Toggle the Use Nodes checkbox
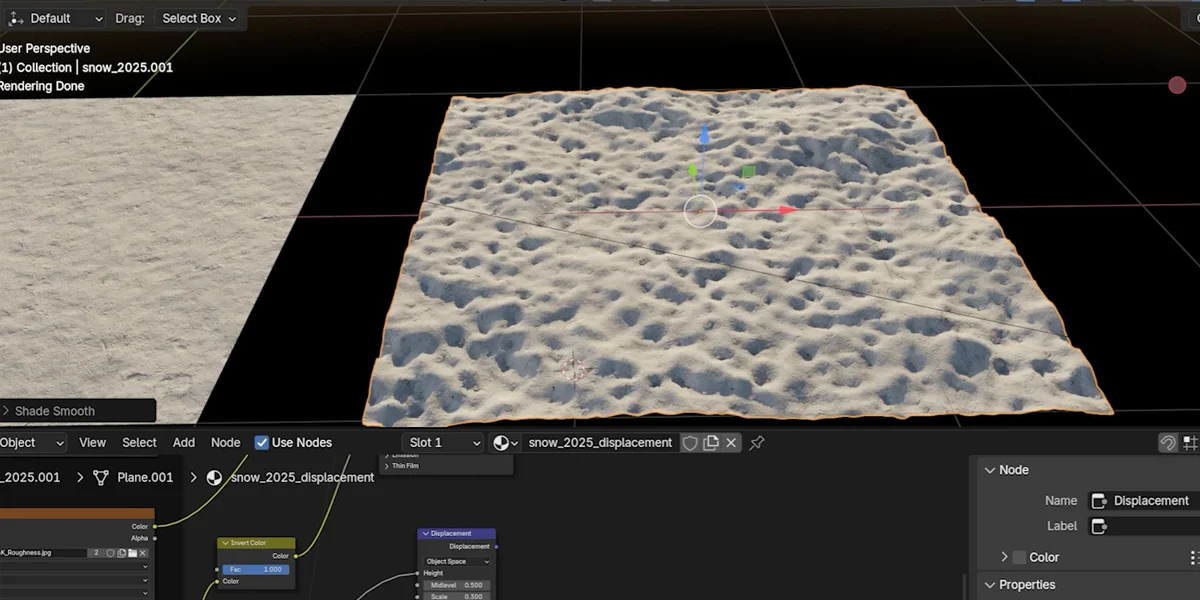The width and height of the screenshot is (1200, 600). pyautogui.click(x=261, y=442)
